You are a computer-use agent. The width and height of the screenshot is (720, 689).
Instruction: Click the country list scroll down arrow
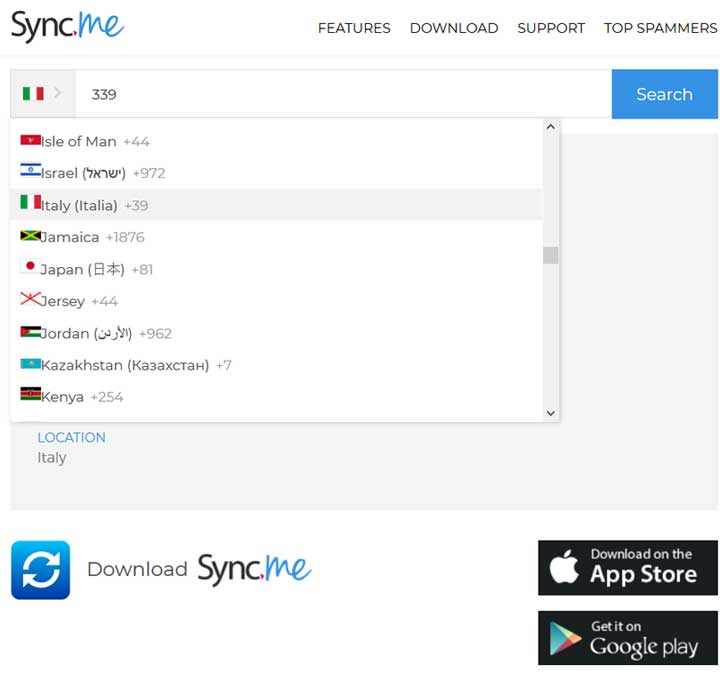click(x=551, y=413)
